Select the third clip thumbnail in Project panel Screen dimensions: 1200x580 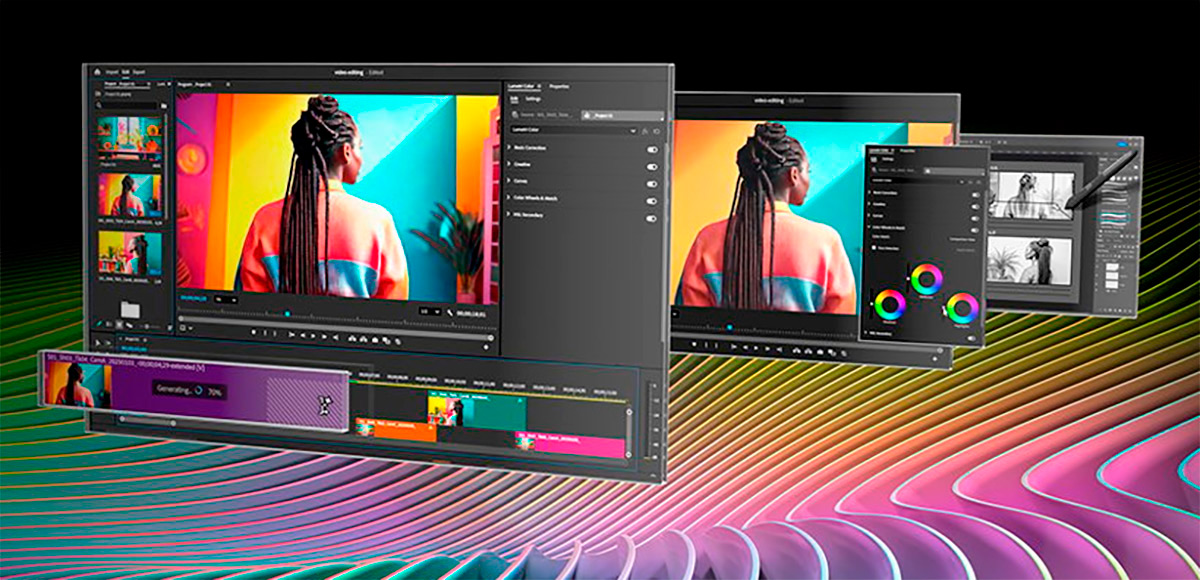tap(130, 251)
